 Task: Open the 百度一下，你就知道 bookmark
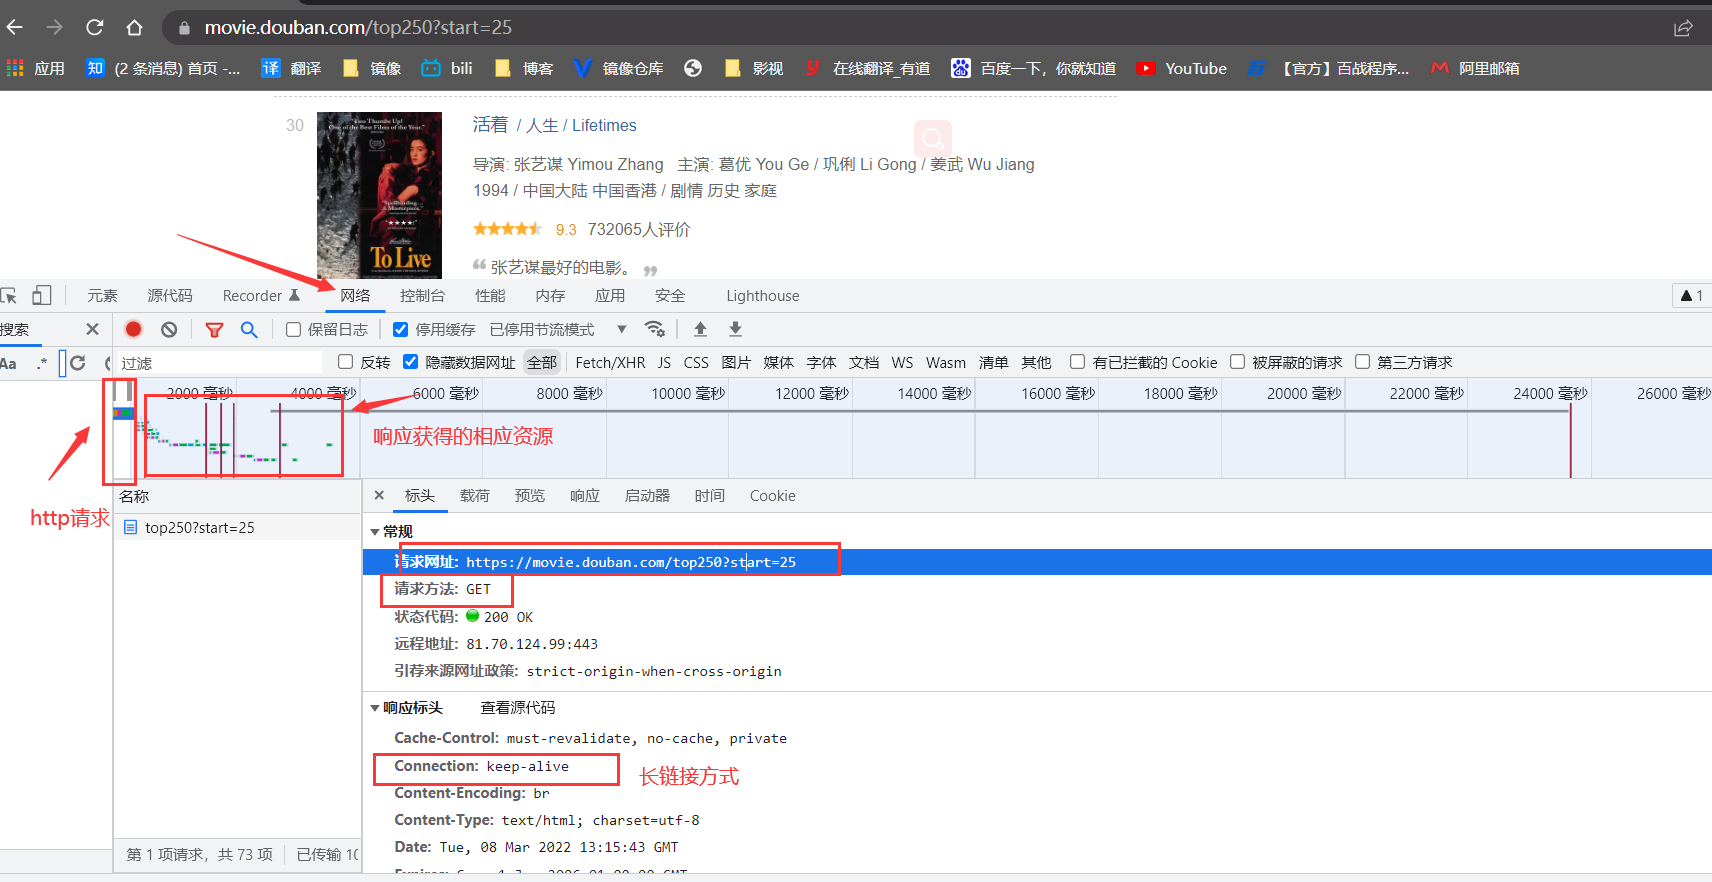[1033, 68]
